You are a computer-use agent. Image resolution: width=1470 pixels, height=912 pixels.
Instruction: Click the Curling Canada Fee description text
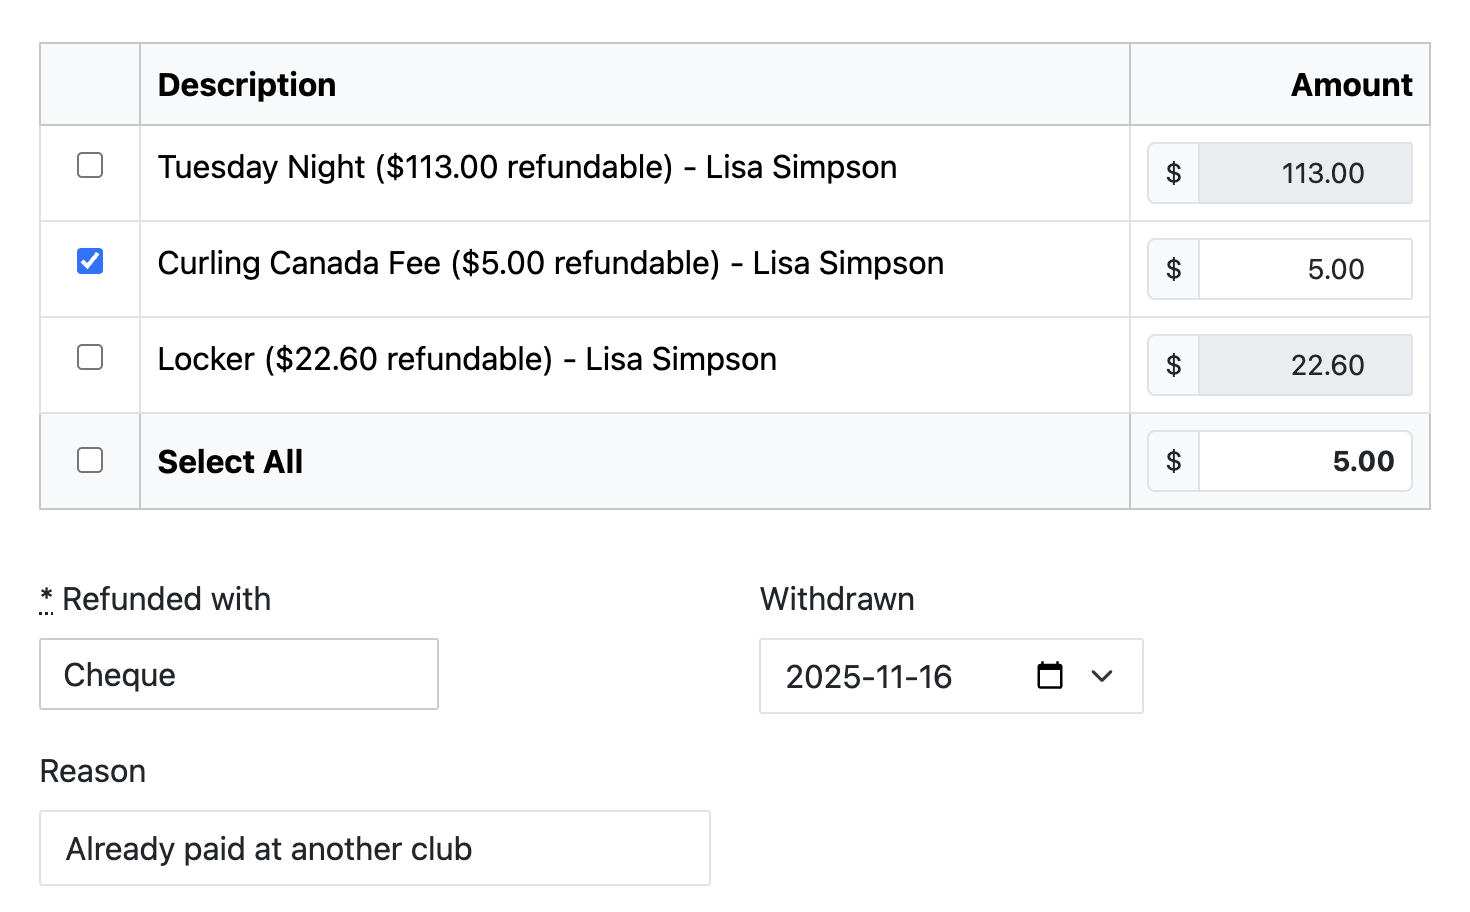coord(550,263)
